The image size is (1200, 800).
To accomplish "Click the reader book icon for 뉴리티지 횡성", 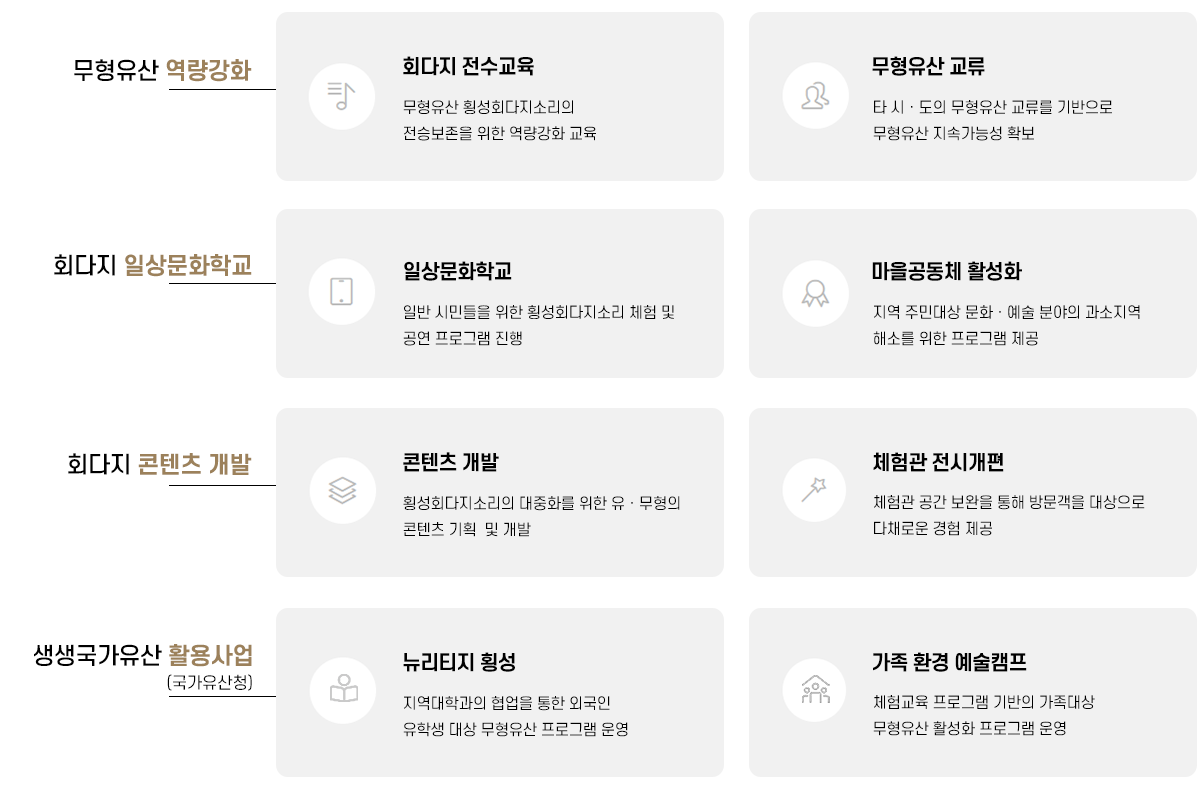I will click(342, 690).
